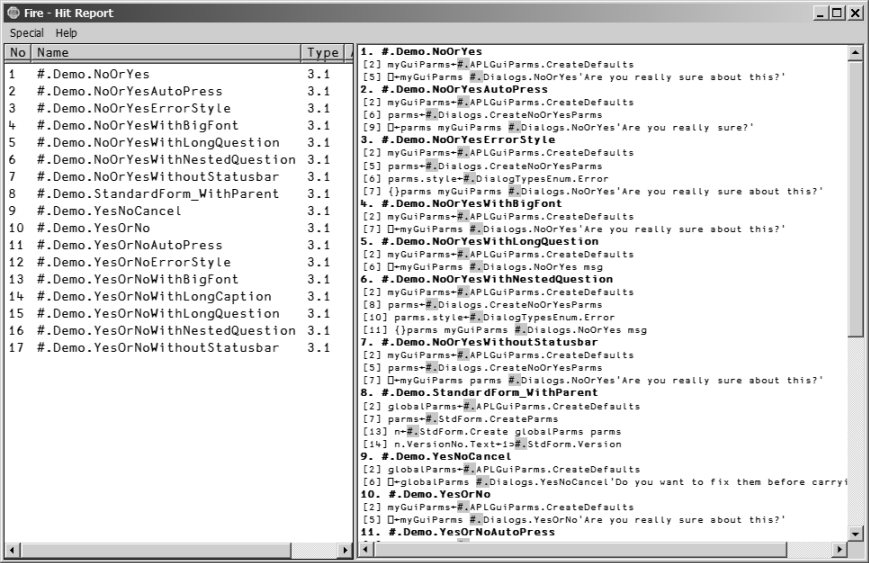Click line [13] n←#.StdForm.Create globalParms parms

pyautogui.click(x=492, y=432)
